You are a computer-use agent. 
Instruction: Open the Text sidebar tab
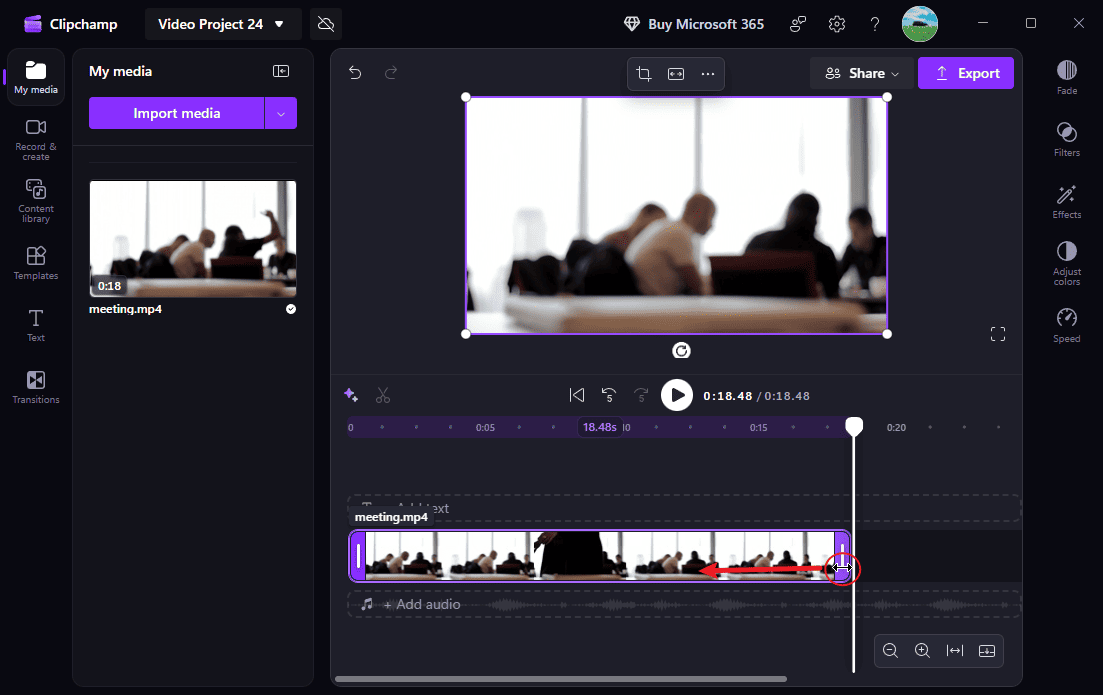click(36, 325)
